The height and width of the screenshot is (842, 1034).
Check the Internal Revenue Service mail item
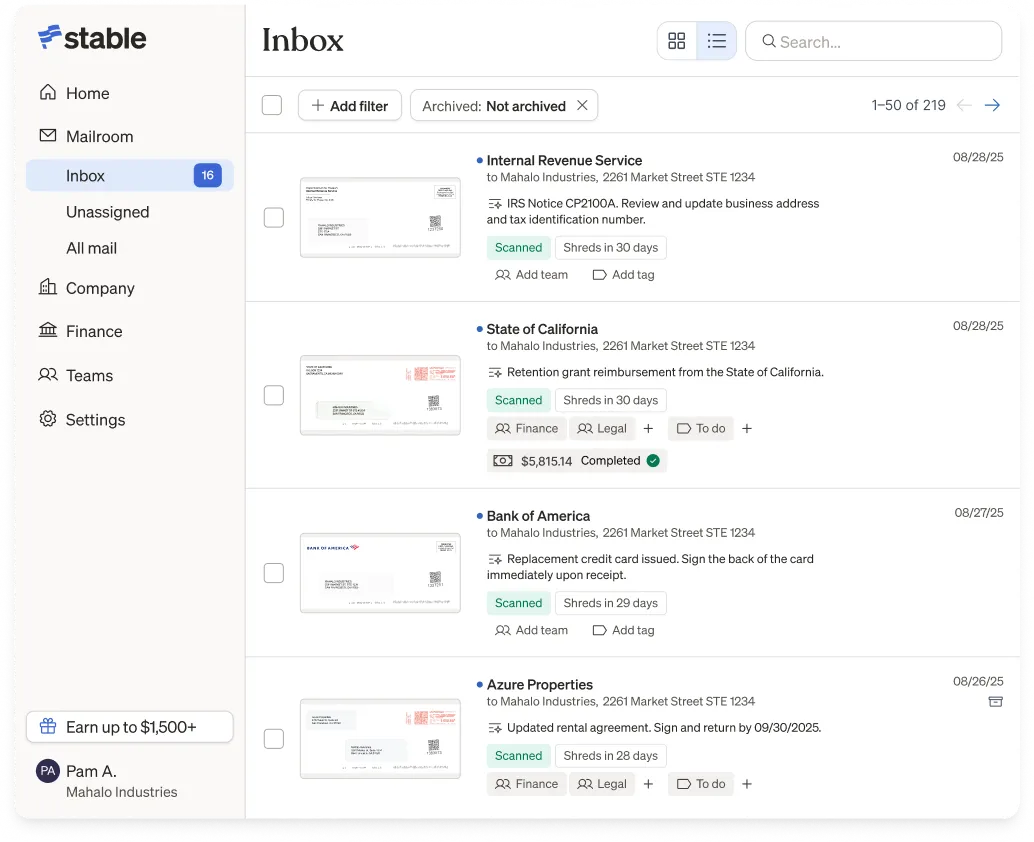click(x=274, y=217)
